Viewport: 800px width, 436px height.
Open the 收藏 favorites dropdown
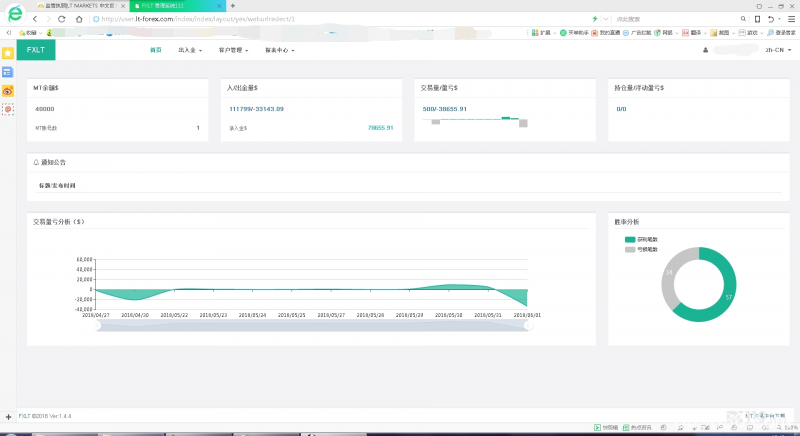pyautogui.click(x=31, y=33)
